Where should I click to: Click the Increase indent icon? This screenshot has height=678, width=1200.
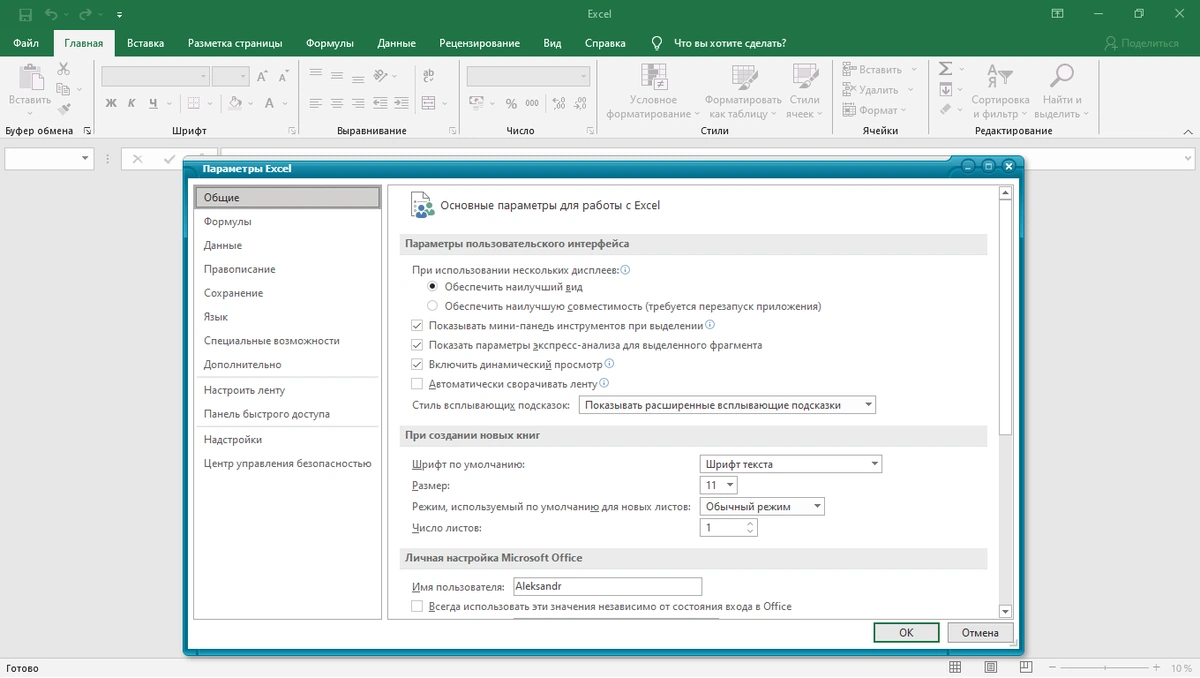point(403,103)
